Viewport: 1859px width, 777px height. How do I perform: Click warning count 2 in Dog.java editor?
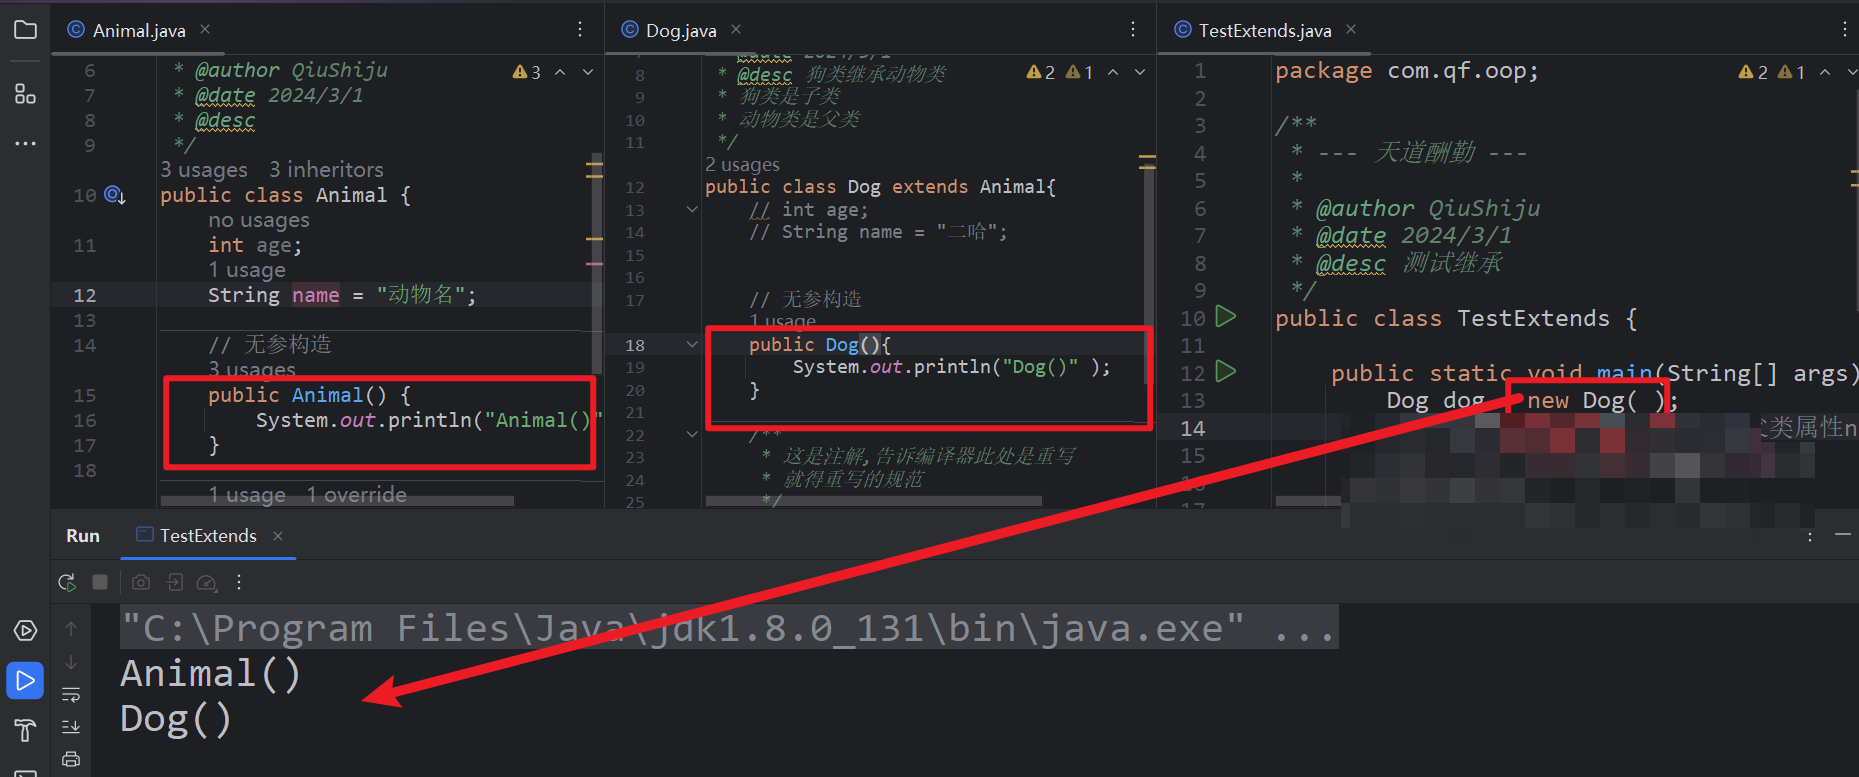[x=1041, y=72]
